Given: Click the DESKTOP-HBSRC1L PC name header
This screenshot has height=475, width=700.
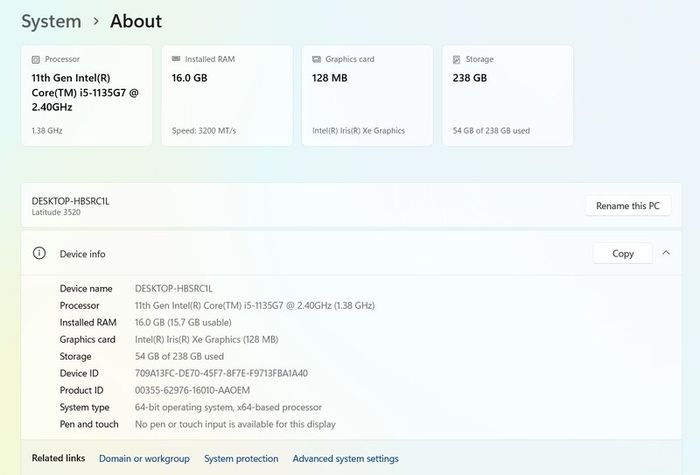Looking at the screenshot, I should pos(71,201).
